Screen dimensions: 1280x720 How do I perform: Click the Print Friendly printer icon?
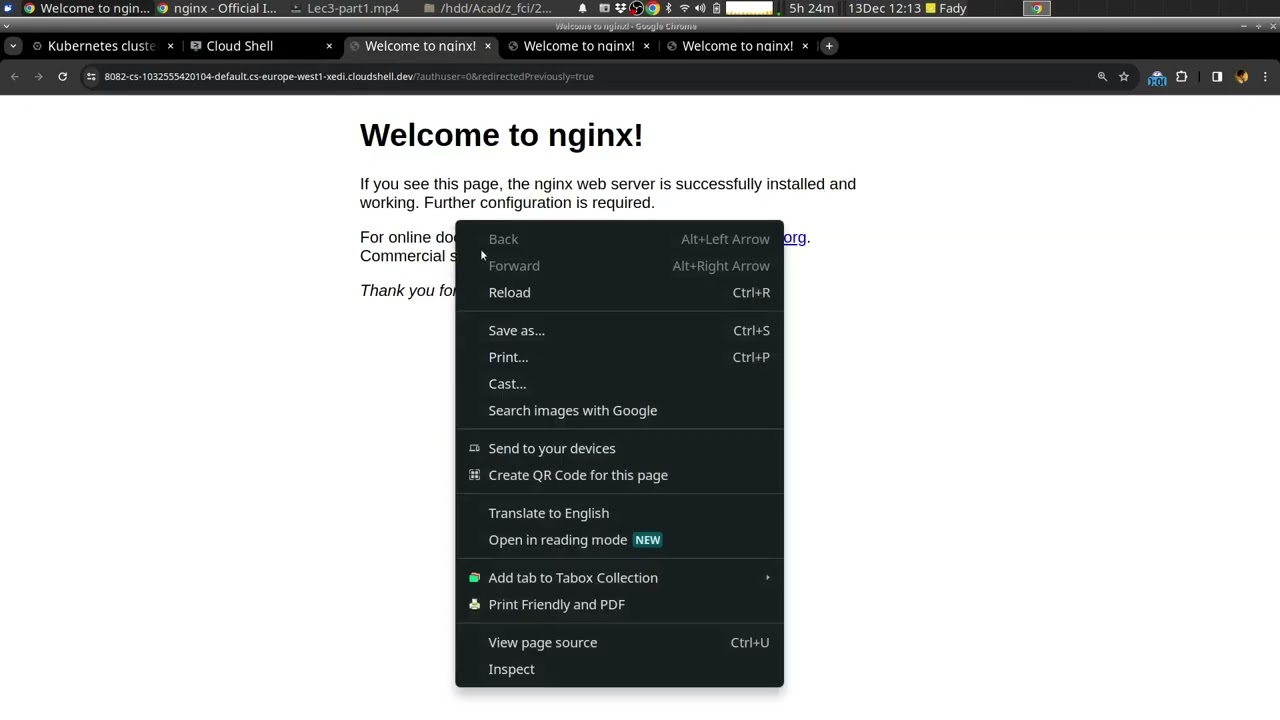pyautogui.click(x=474, y=605)
